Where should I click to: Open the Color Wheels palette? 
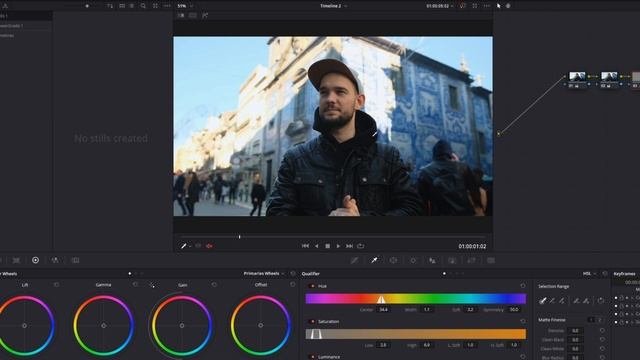(36, 260)
